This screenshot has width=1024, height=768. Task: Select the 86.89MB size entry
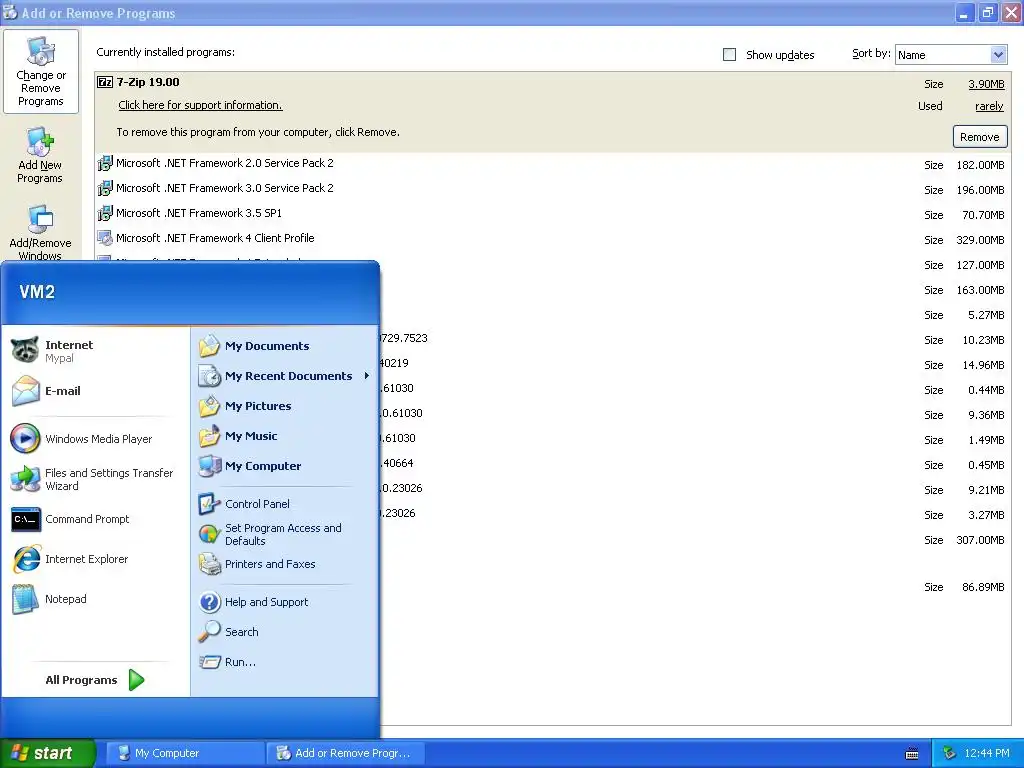point(983,587)
